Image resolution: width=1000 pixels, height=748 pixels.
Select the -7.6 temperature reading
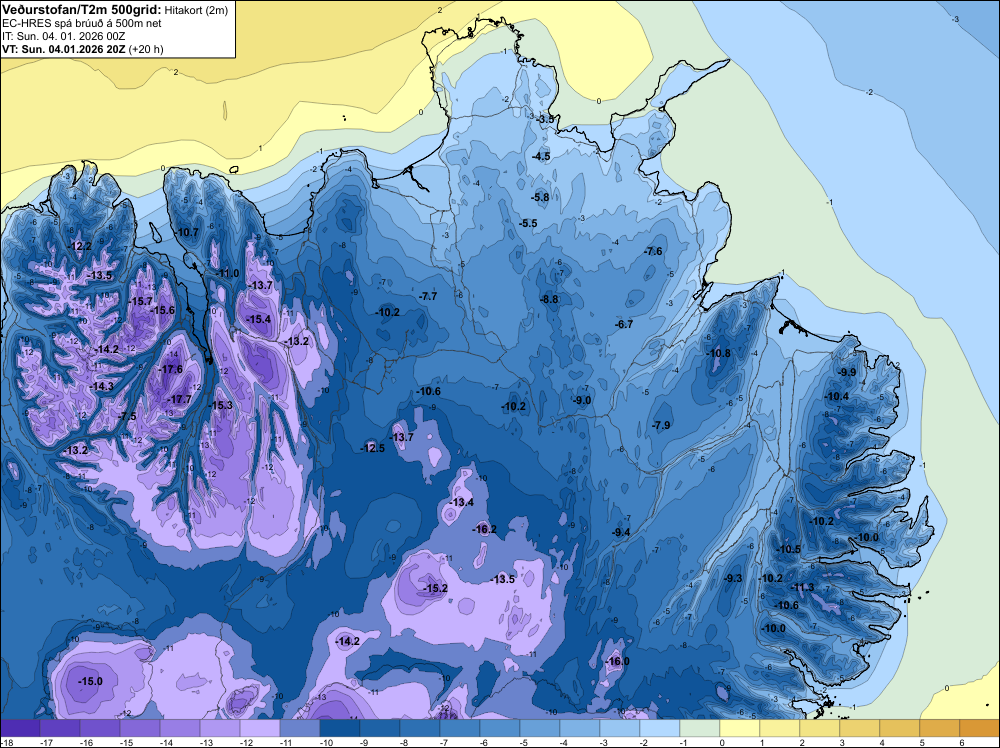pos(654,251)
